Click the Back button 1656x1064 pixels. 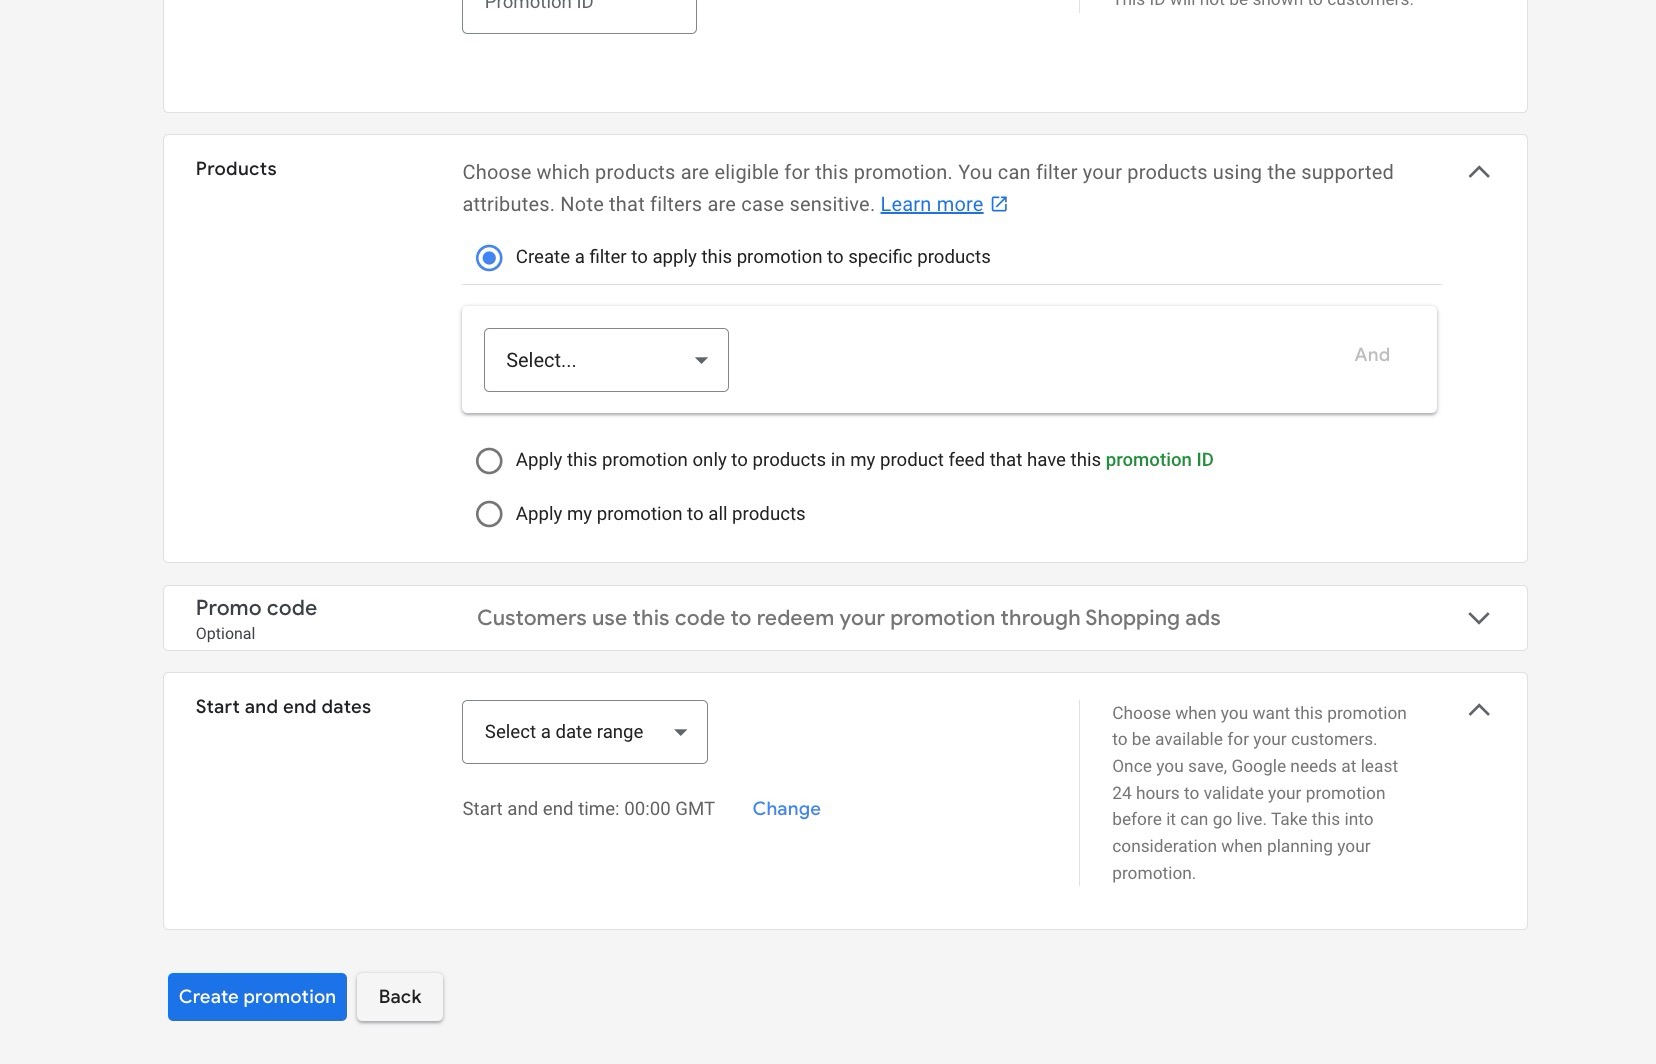[400, 997]
